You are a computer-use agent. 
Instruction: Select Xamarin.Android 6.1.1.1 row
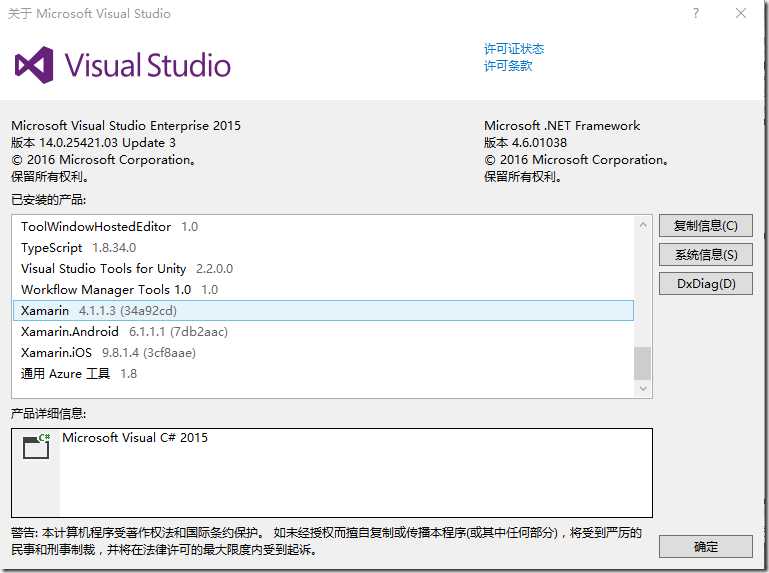pos(323,332)
